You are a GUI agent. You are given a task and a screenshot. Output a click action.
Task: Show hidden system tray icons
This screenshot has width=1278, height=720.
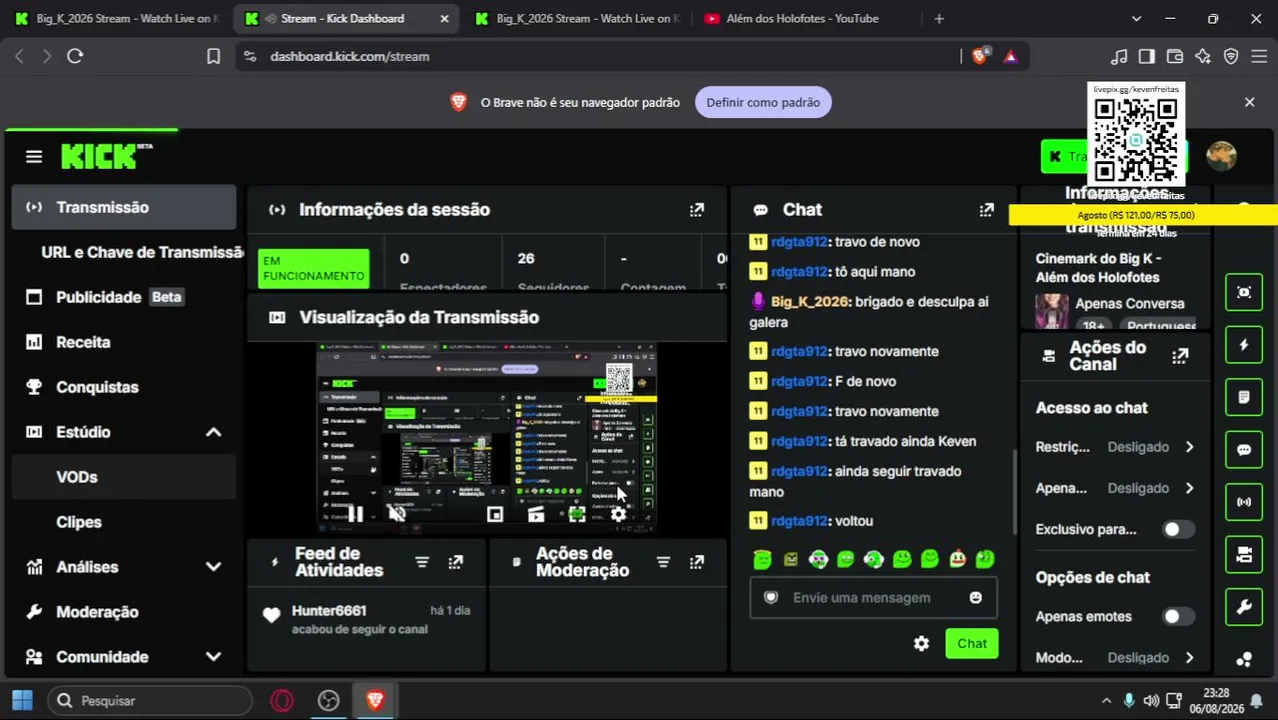coord(1106,701)
